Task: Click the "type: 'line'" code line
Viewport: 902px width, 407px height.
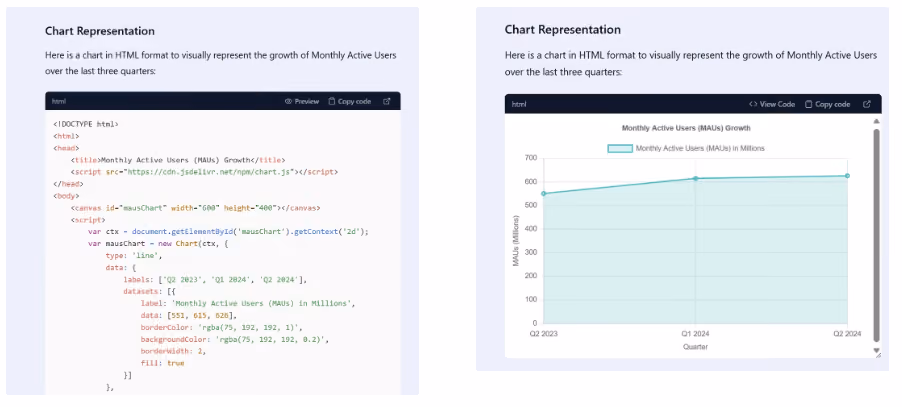Action: point(134,256)
